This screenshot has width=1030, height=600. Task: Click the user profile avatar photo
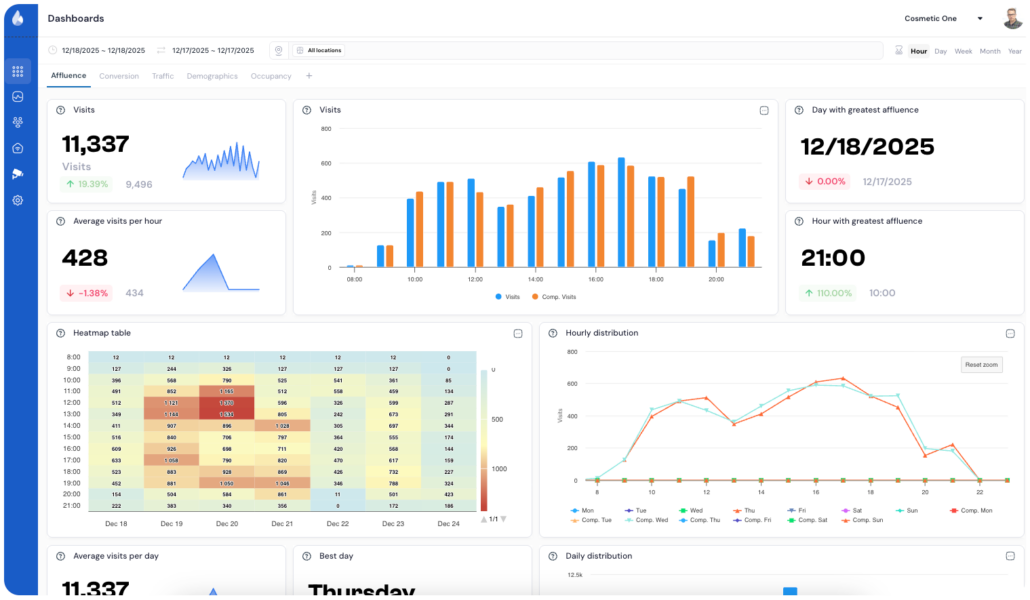pyautogui.click(x=1010, y=18)
